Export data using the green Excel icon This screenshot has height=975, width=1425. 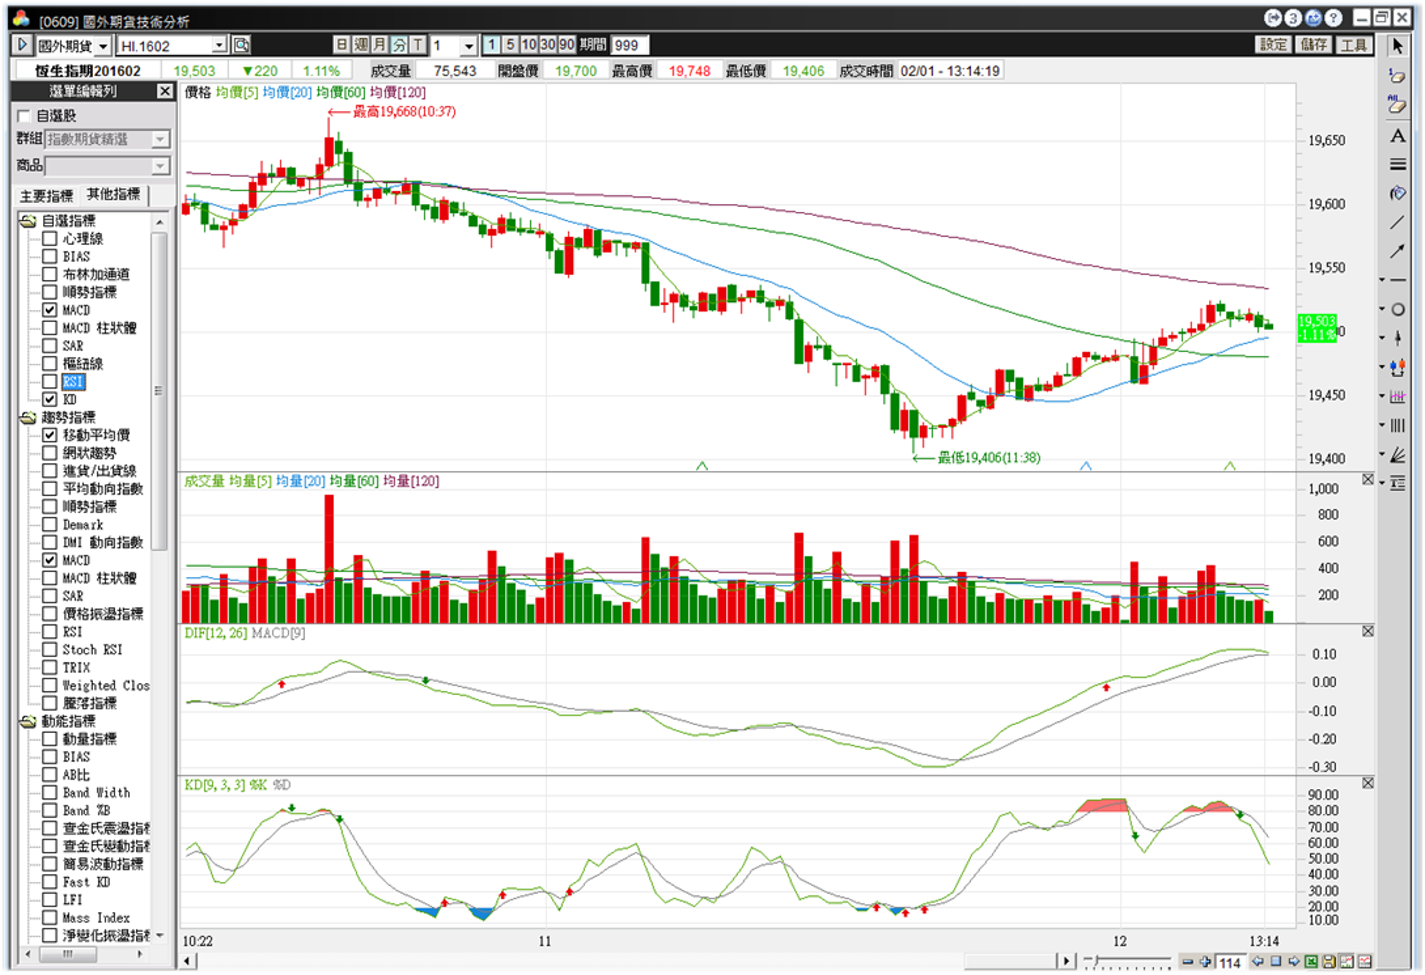1311,962
